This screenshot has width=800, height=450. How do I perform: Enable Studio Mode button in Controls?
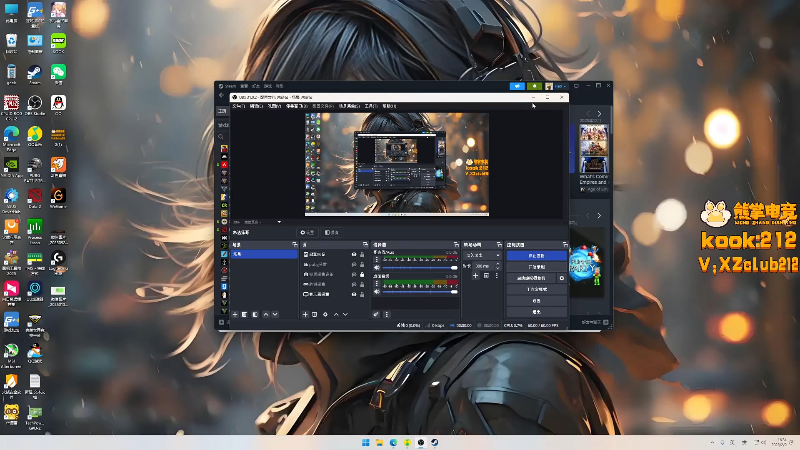click(x=536, y=289)
